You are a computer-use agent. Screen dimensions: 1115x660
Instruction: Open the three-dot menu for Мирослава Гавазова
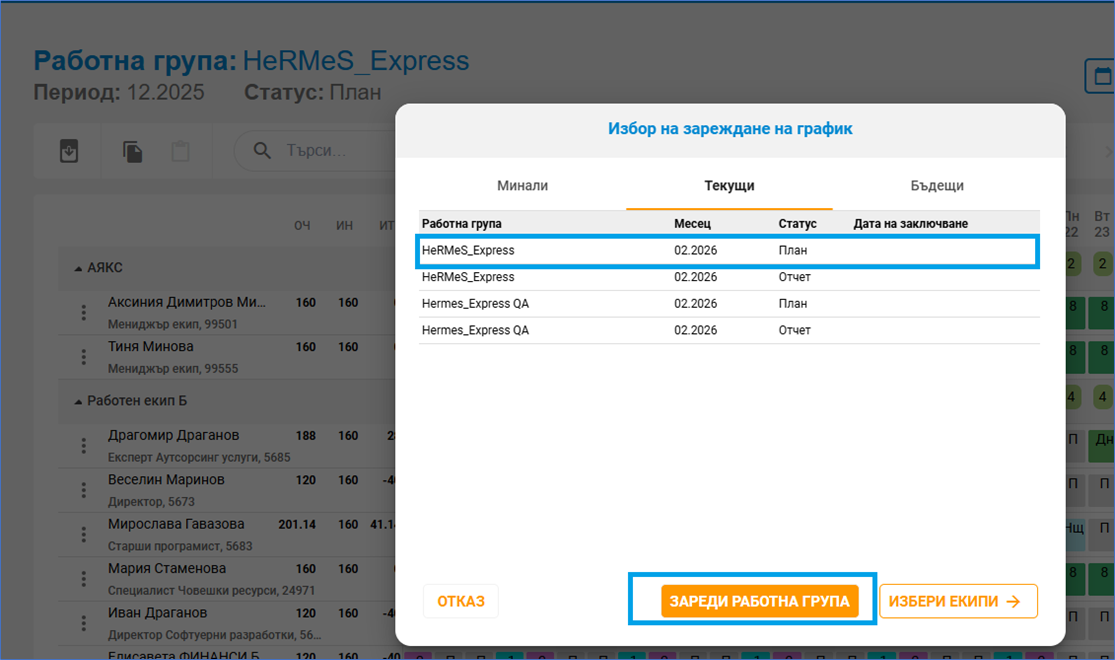[x=84, y=534]
